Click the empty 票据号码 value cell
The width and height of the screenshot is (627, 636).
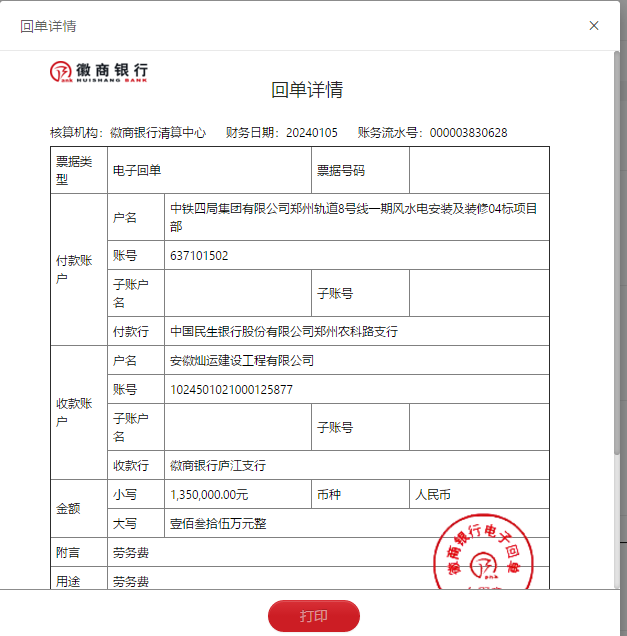pyautogui.click(x=478, y=170)
